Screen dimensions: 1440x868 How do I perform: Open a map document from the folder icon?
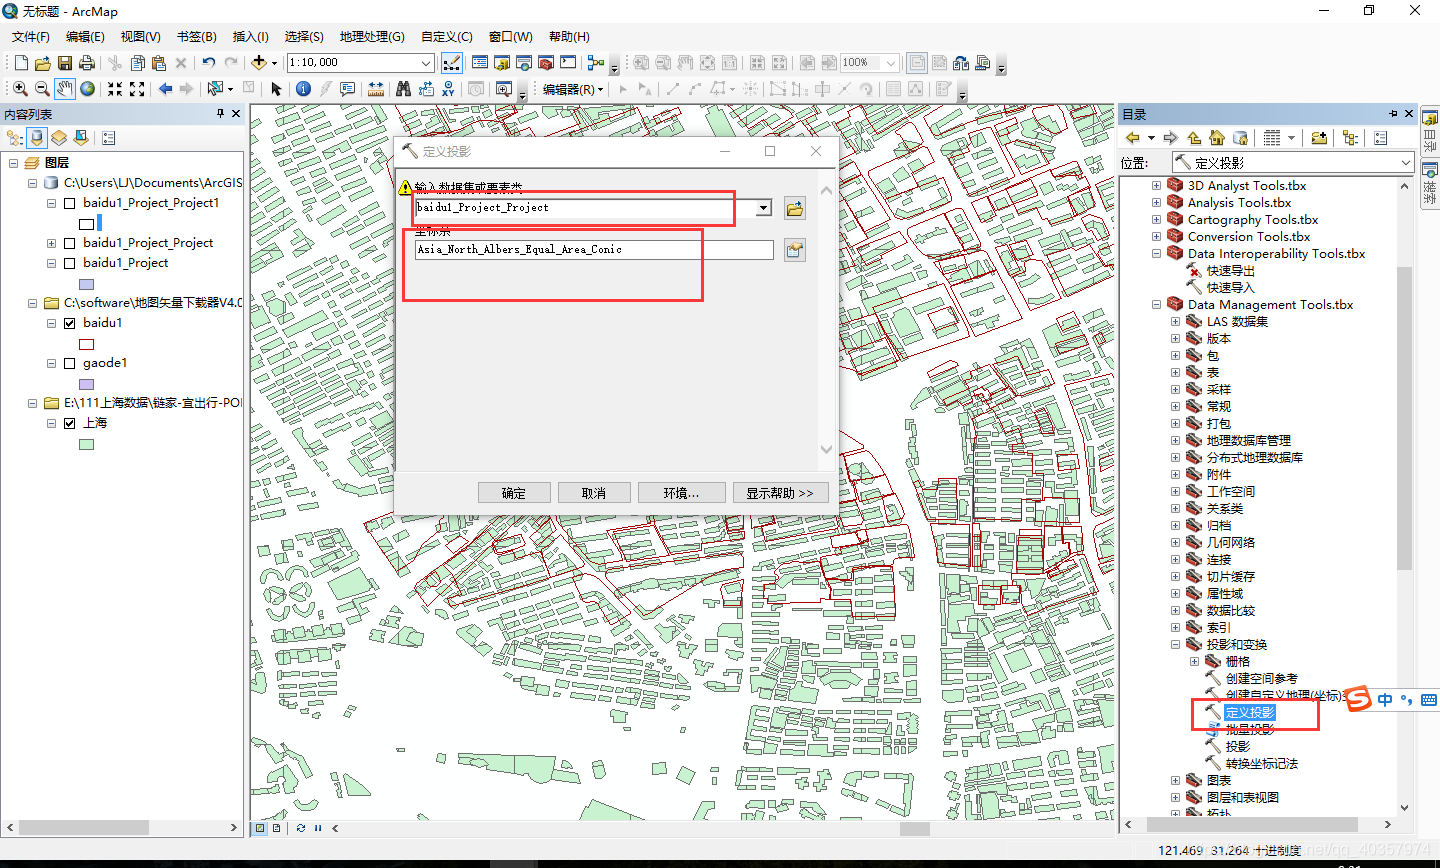(x=42, y=63)
